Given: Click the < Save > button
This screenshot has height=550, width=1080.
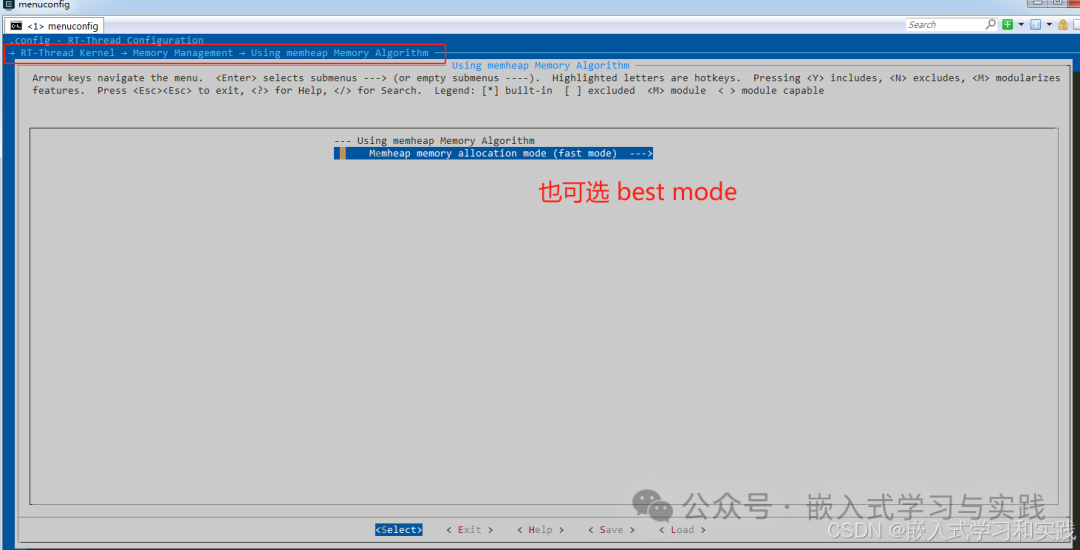Looking at the screenshot, I should click(612, 530).
